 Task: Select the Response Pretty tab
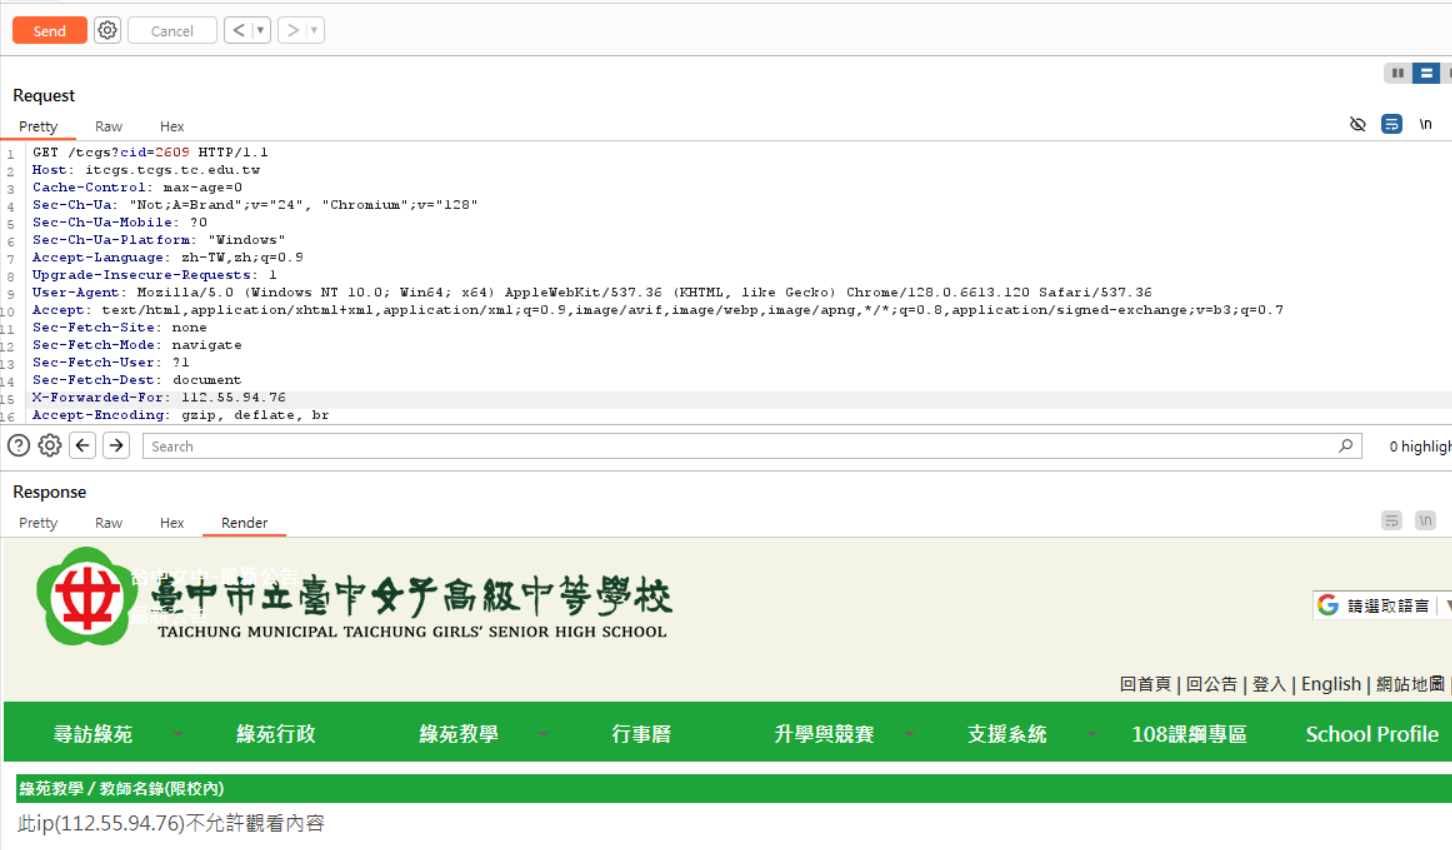38,523
